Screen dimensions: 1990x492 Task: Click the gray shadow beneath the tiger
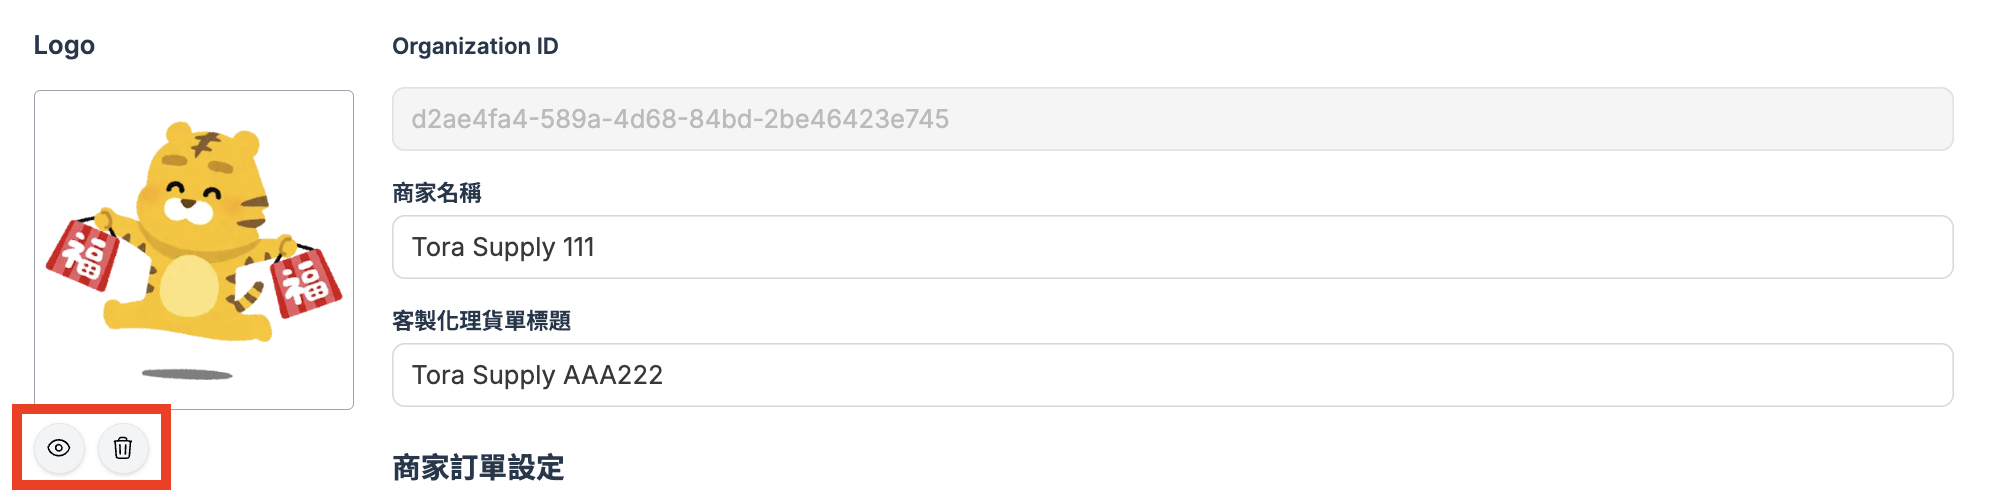pyautogui.click(x=187, y=374)
